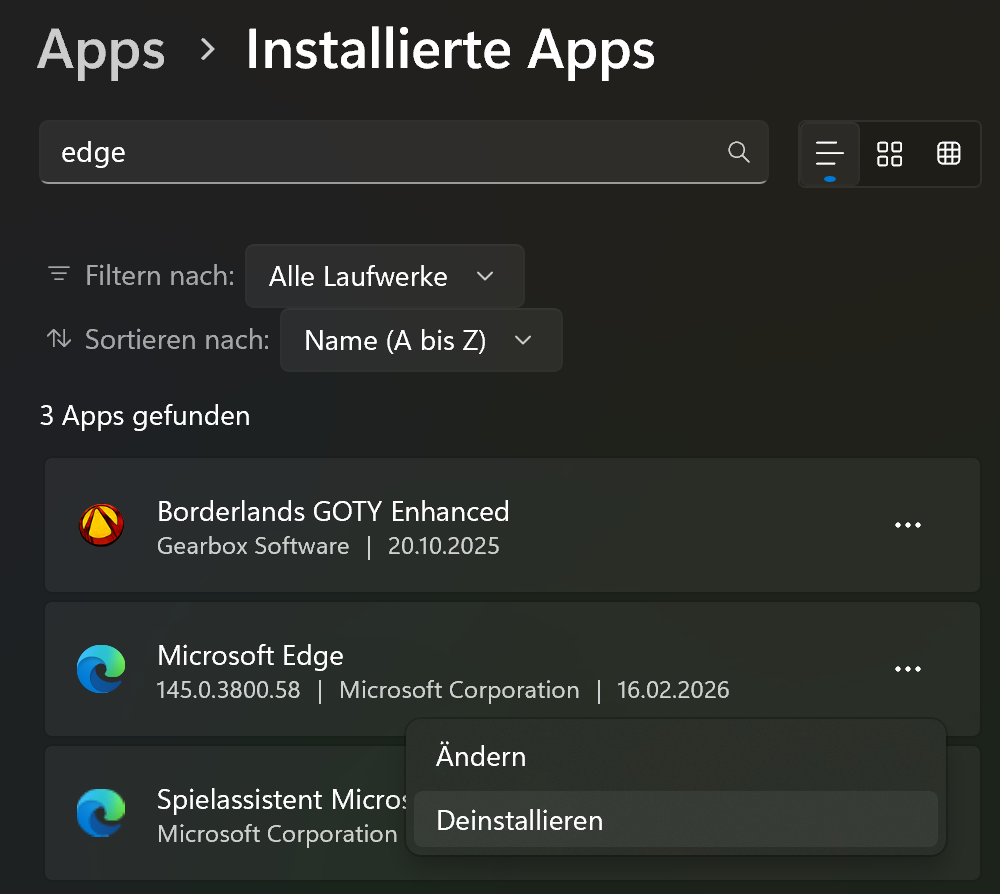Click the Spielassistent app Edge icon
The height and width of the screenshot is (894, 1000).
[101, 813]
